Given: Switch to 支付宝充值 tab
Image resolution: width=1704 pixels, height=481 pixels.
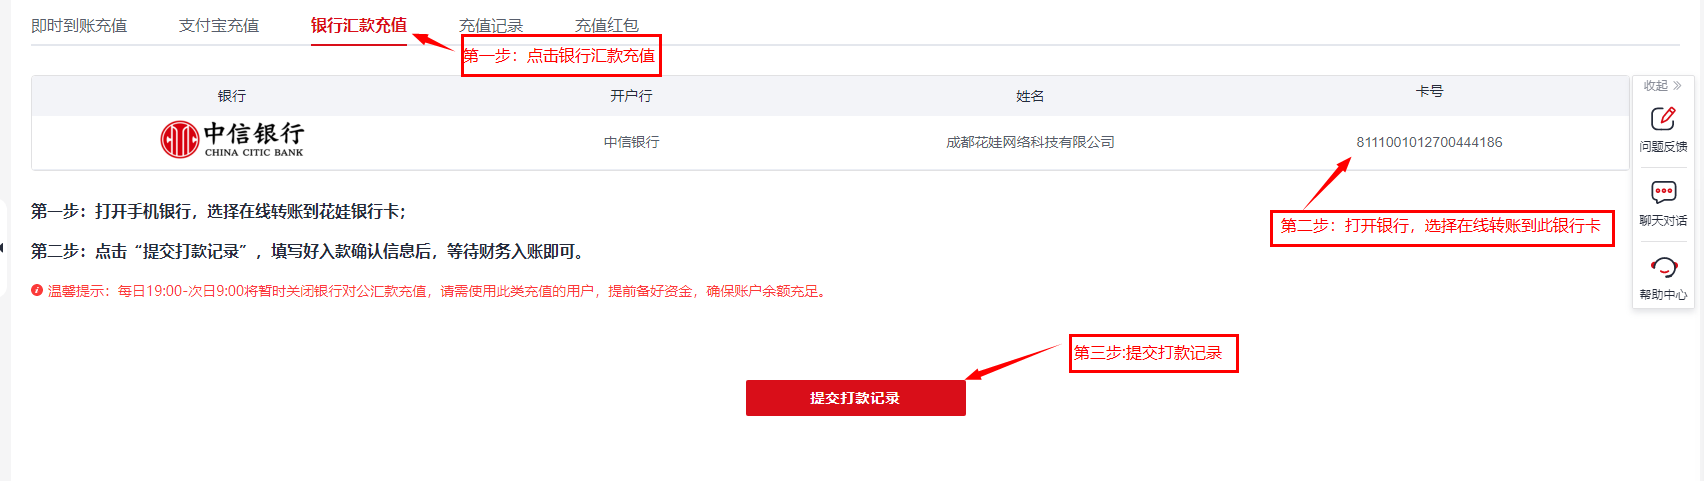Looking at the screenshot, I should pyautogui.click(x=219, y=26).
